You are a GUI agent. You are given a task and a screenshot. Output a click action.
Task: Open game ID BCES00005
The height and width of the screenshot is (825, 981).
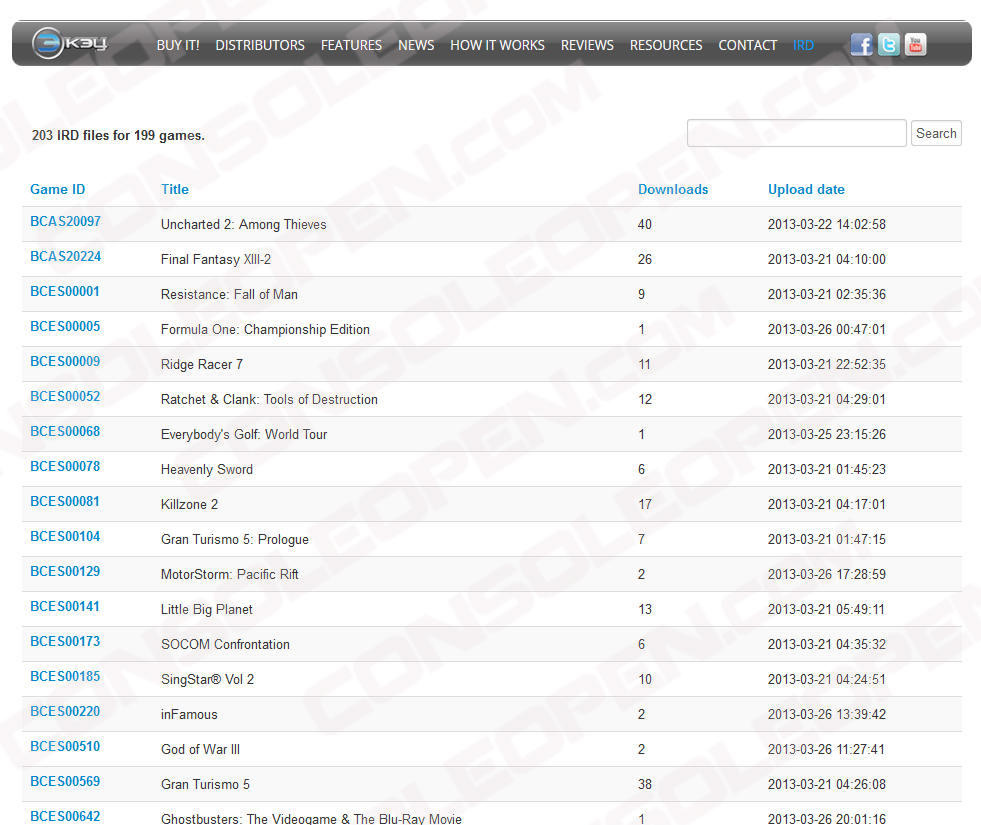click(65, 326)
